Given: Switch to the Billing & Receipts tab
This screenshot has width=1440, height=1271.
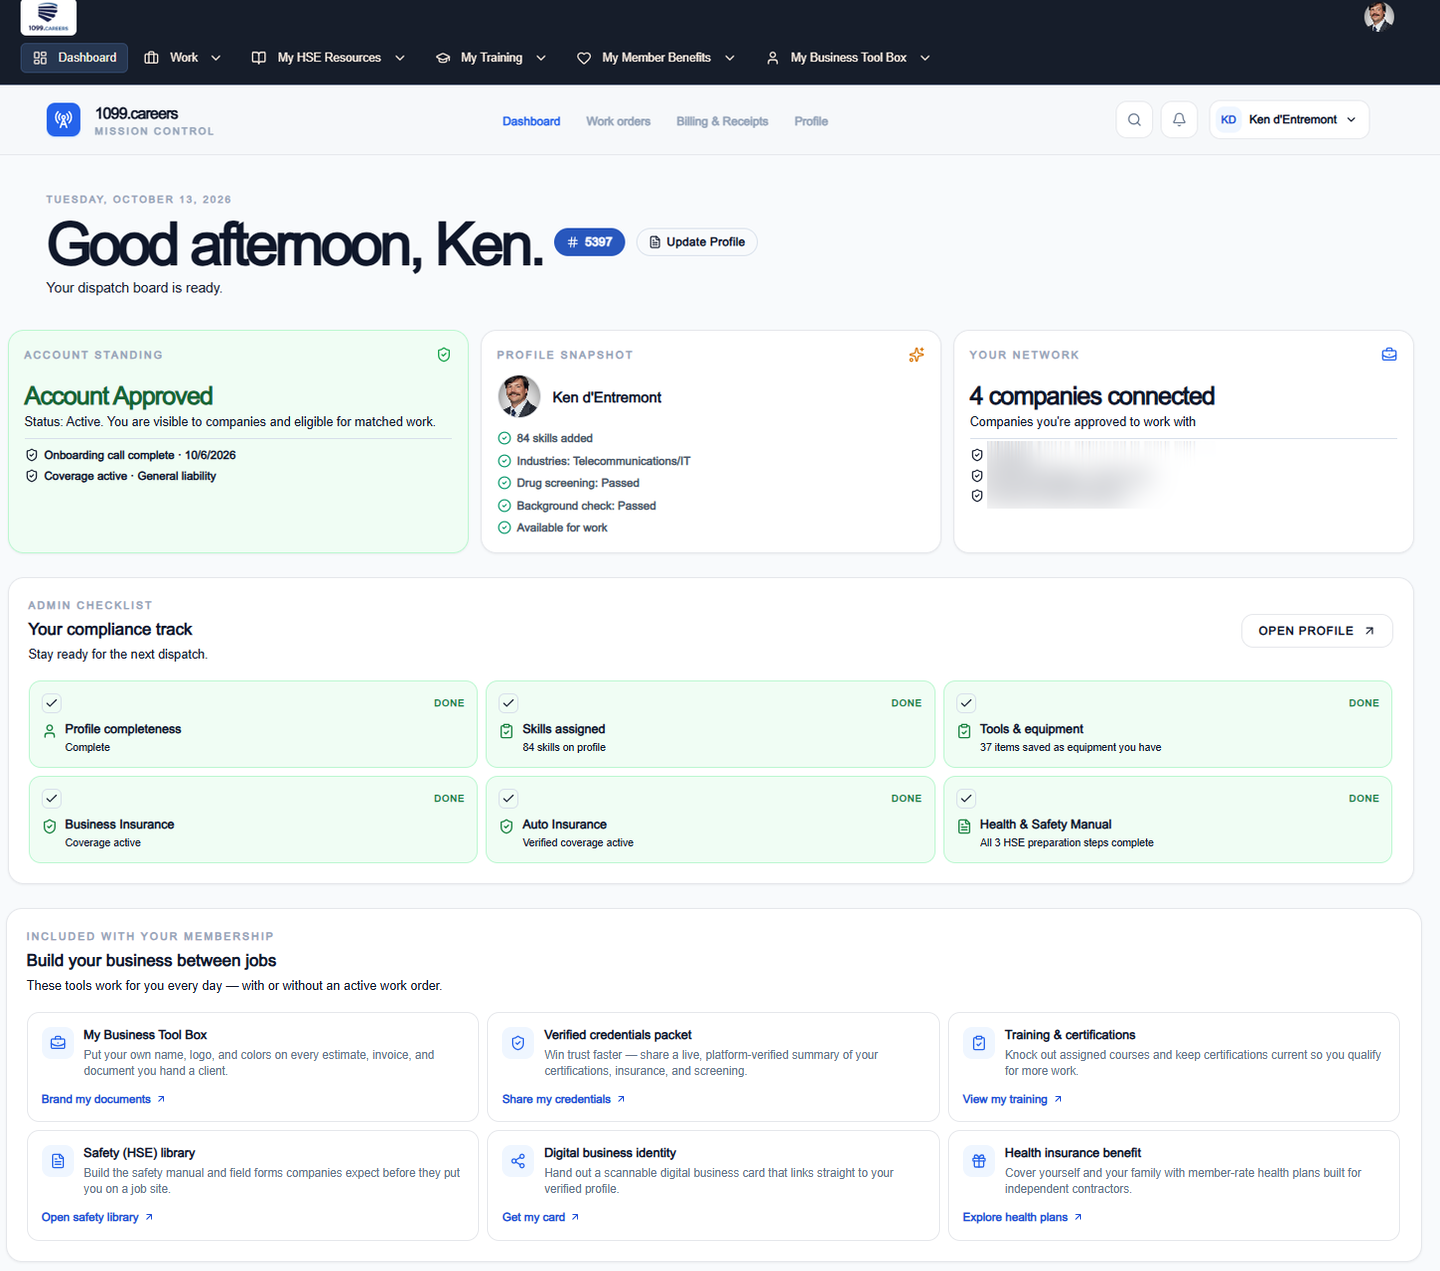Looking at the screenshot, I should click(x=722, y=121).
